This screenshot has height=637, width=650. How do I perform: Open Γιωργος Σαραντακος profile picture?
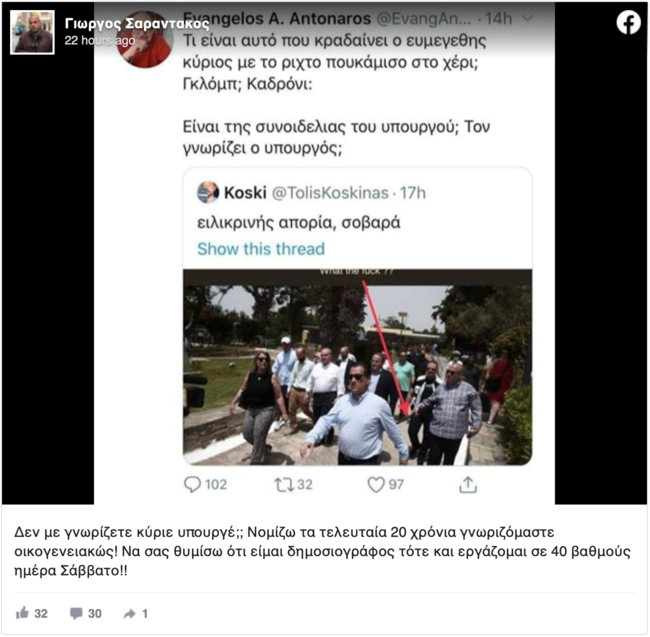32,32
